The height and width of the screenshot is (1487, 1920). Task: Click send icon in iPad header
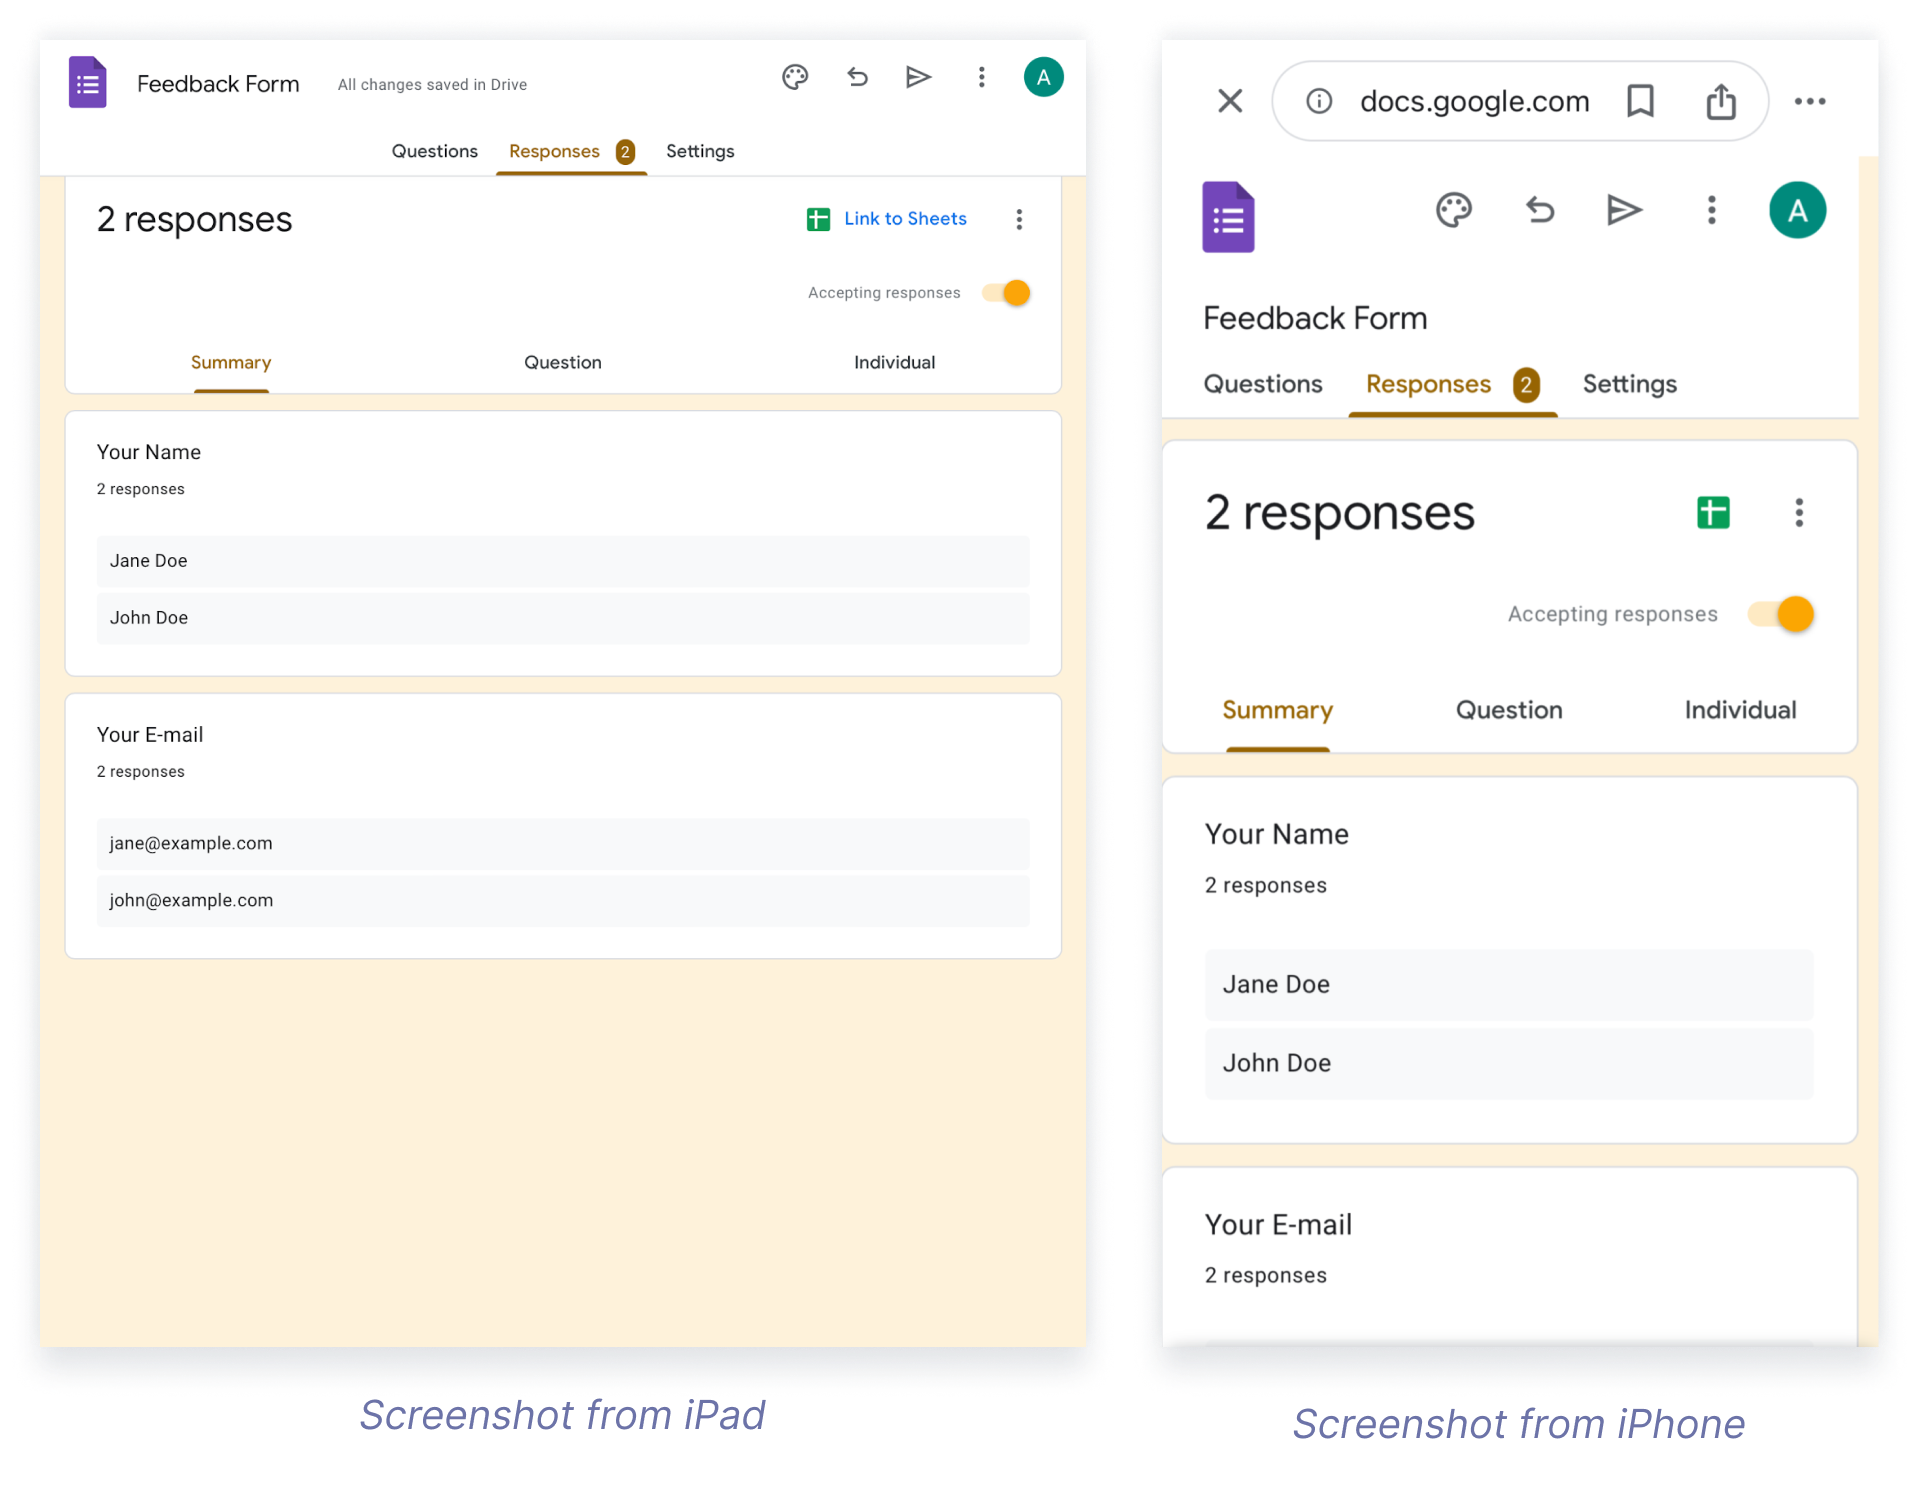point(918,77)
